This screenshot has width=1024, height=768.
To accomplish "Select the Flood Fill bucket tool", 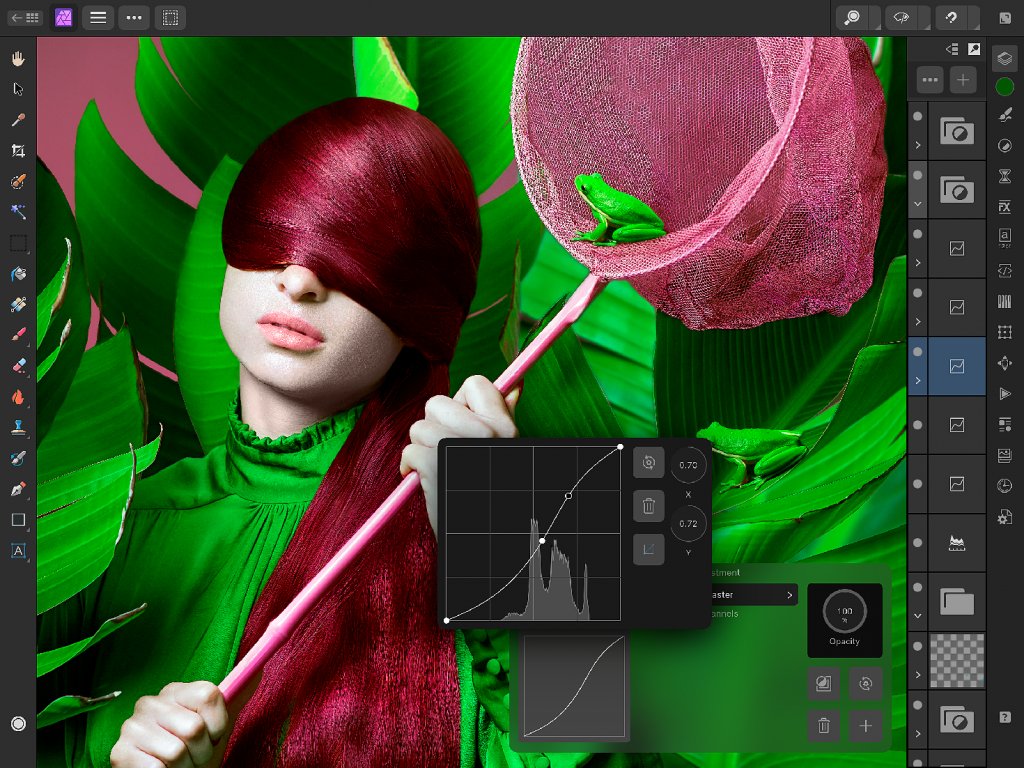I will 18,274.
